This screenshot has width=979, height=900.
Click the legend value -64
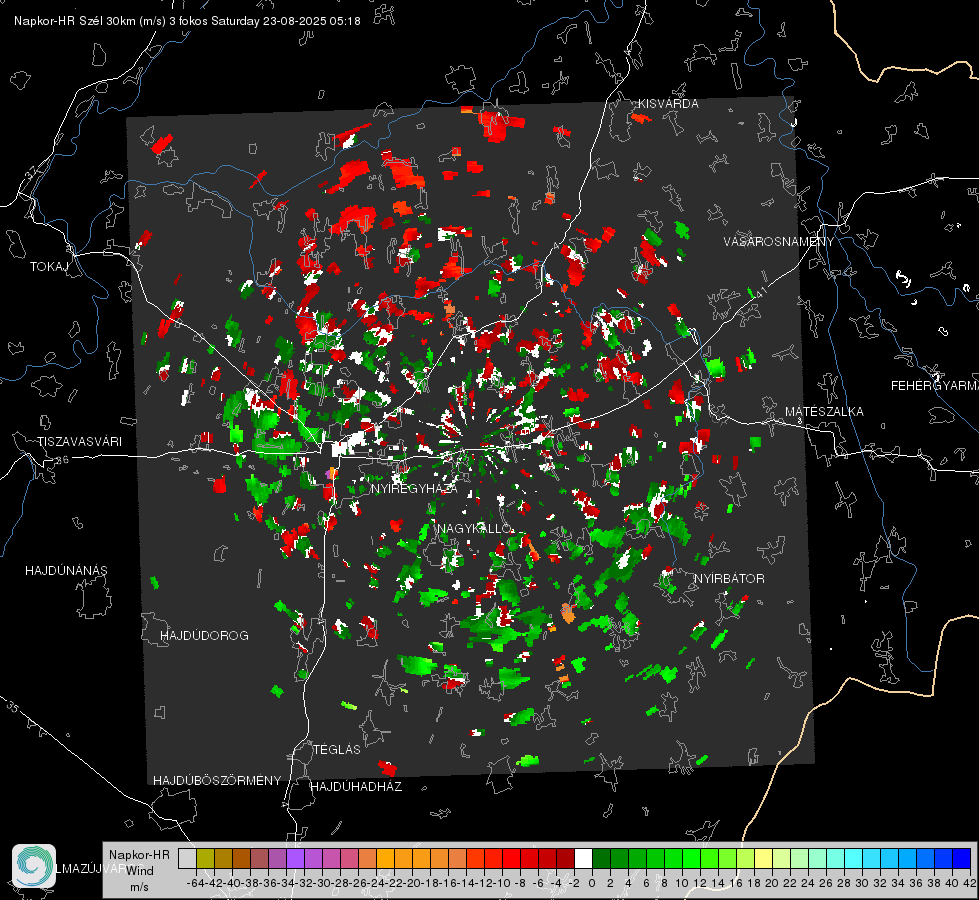pyautogui.click(x=195, y=883)
